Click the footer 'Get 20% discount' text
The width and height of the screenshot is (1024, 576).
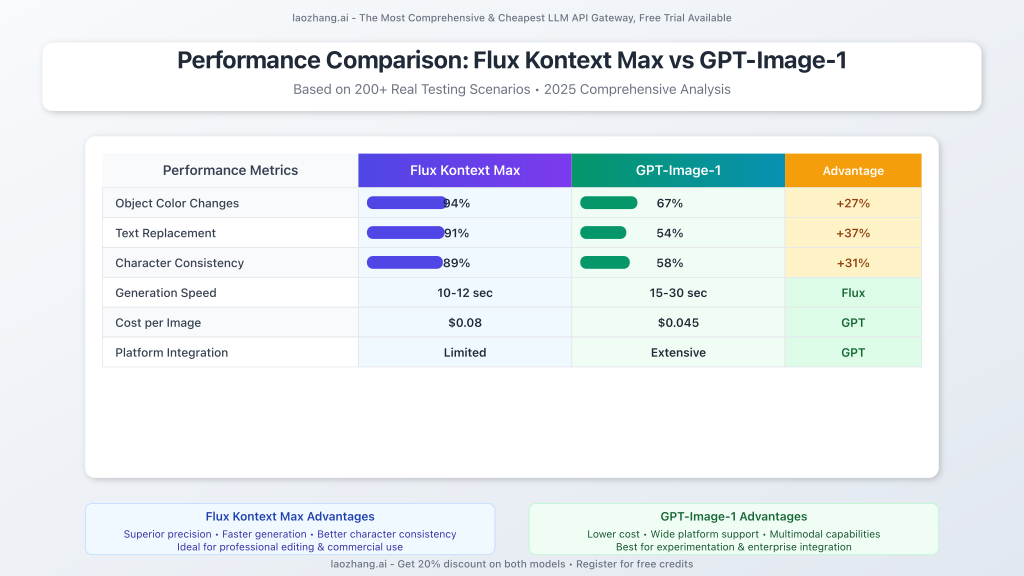[511, 564]
